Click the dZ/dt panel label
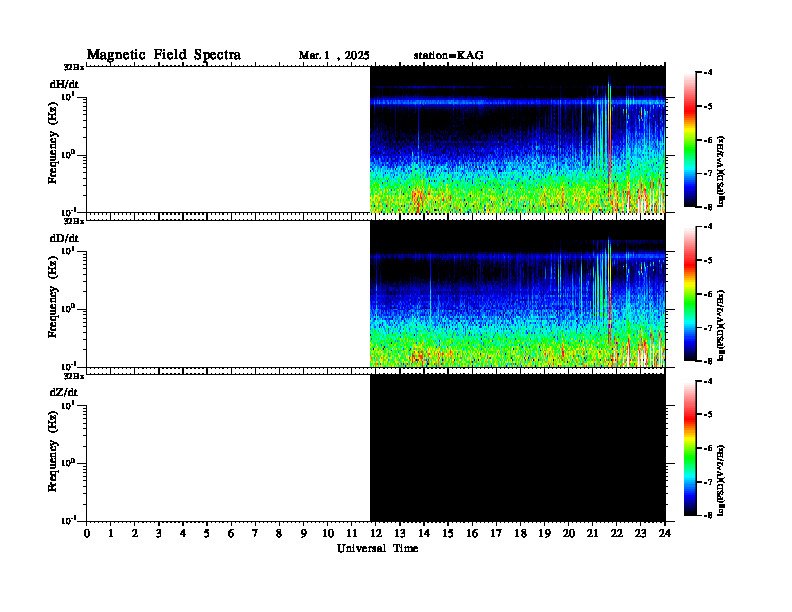The image size is (792, 612). click(64, 392)
